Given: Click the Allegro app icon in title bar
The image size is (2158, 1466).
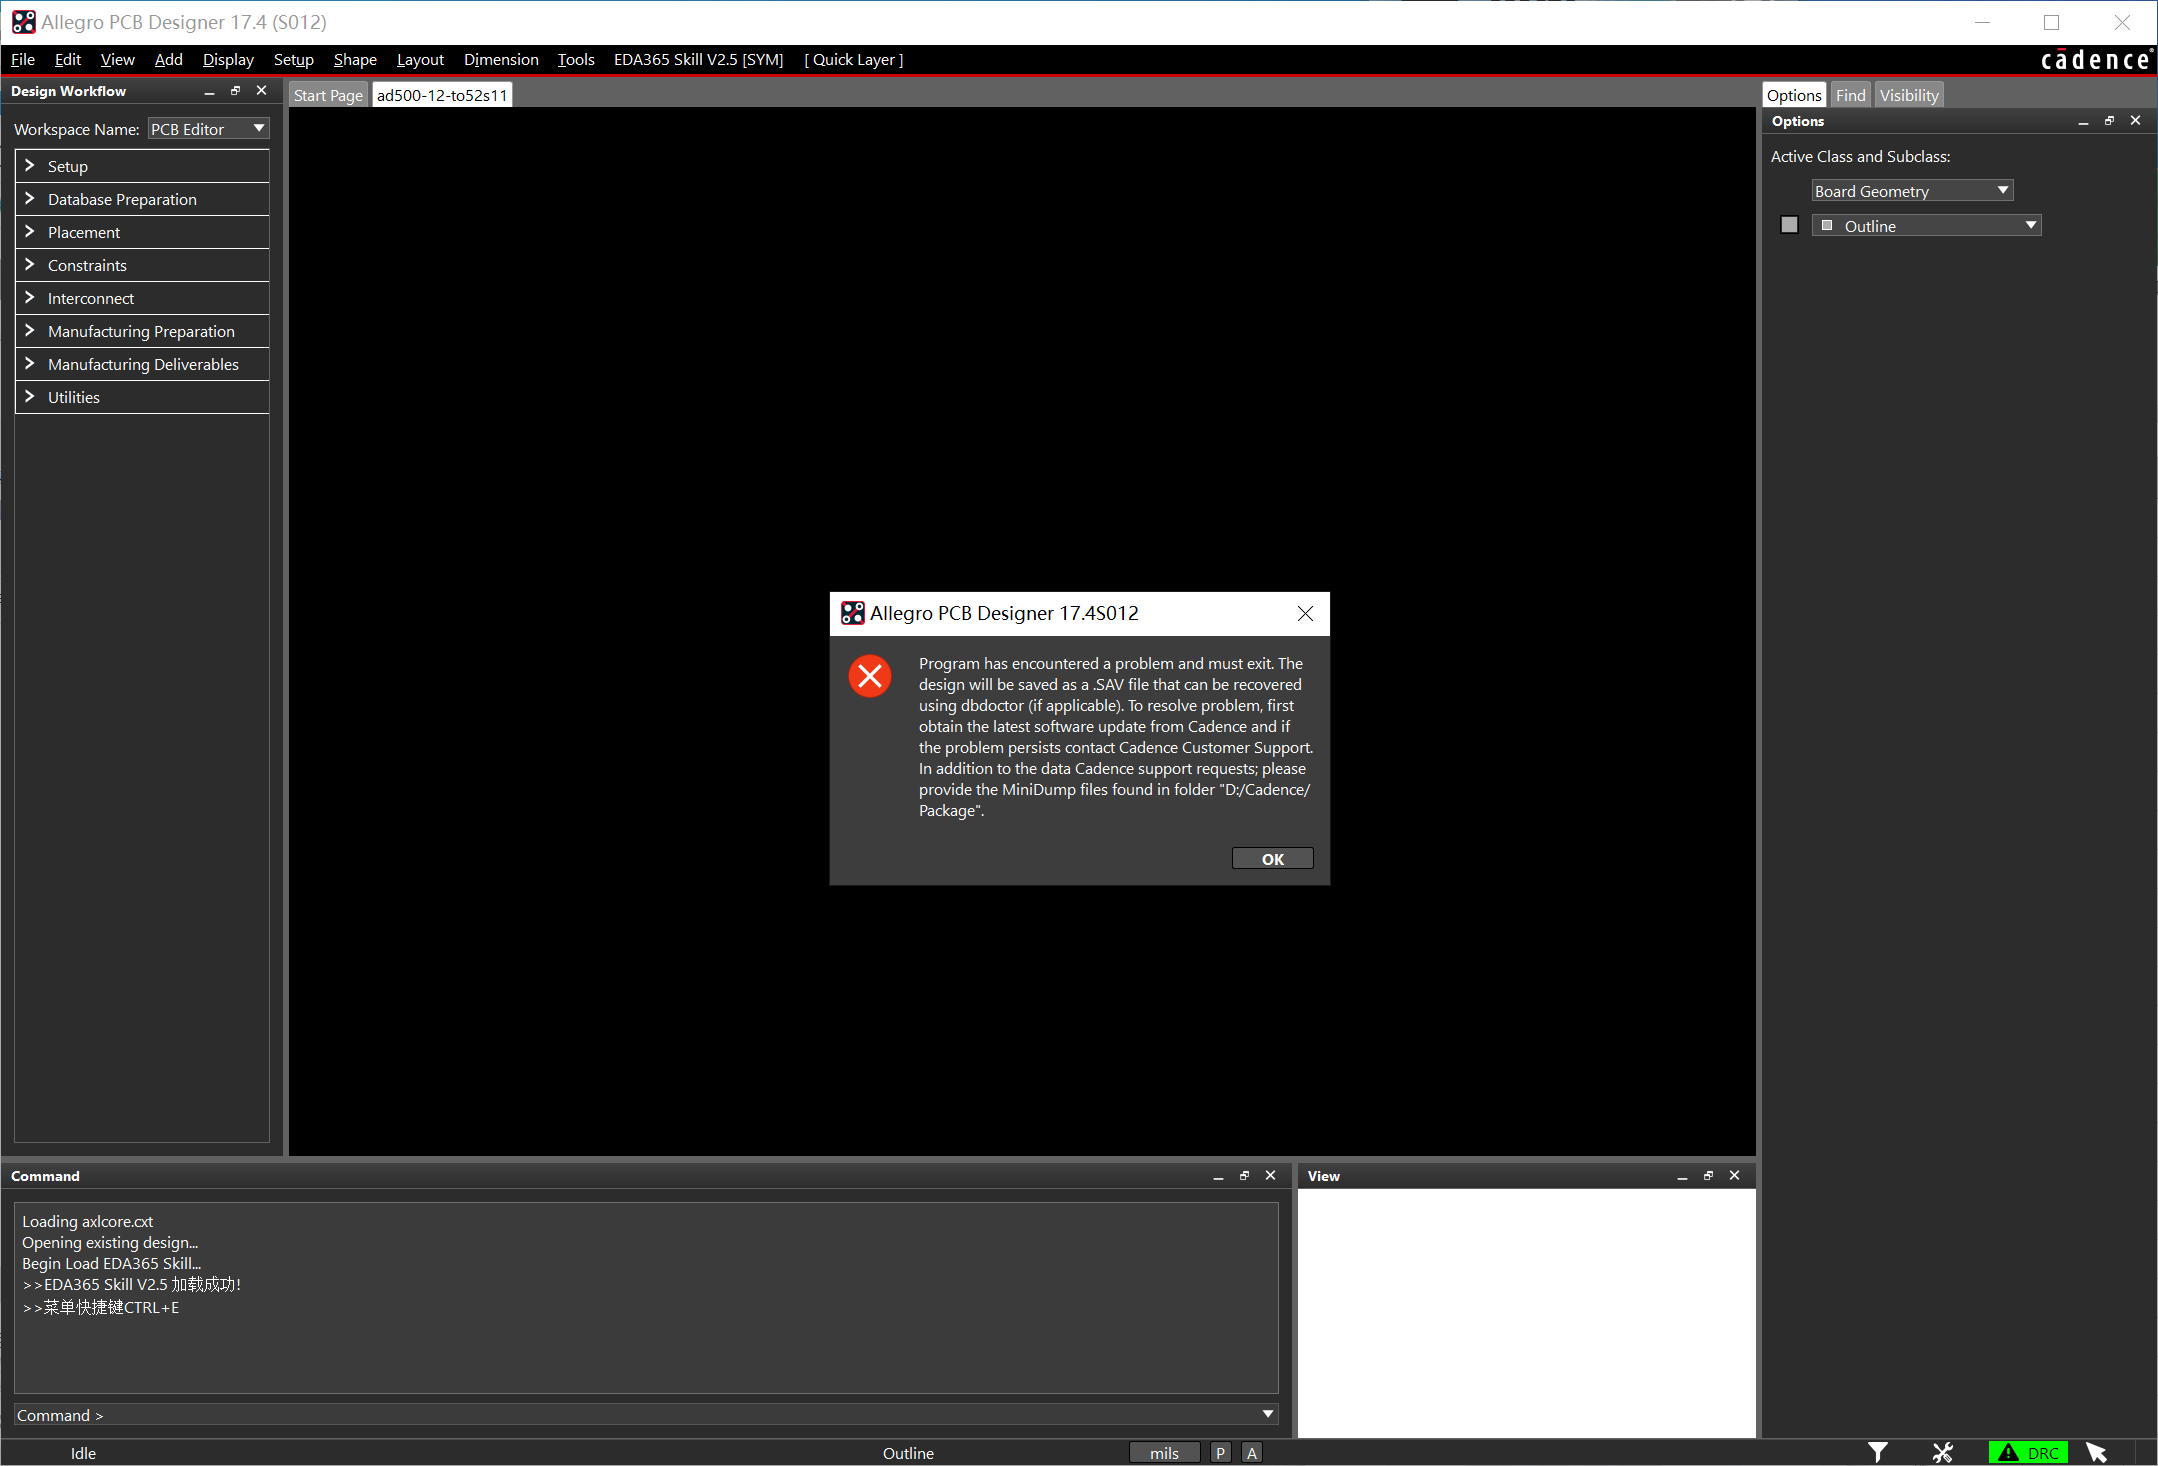Looking at the screenshot, I should tap(23, 22).
